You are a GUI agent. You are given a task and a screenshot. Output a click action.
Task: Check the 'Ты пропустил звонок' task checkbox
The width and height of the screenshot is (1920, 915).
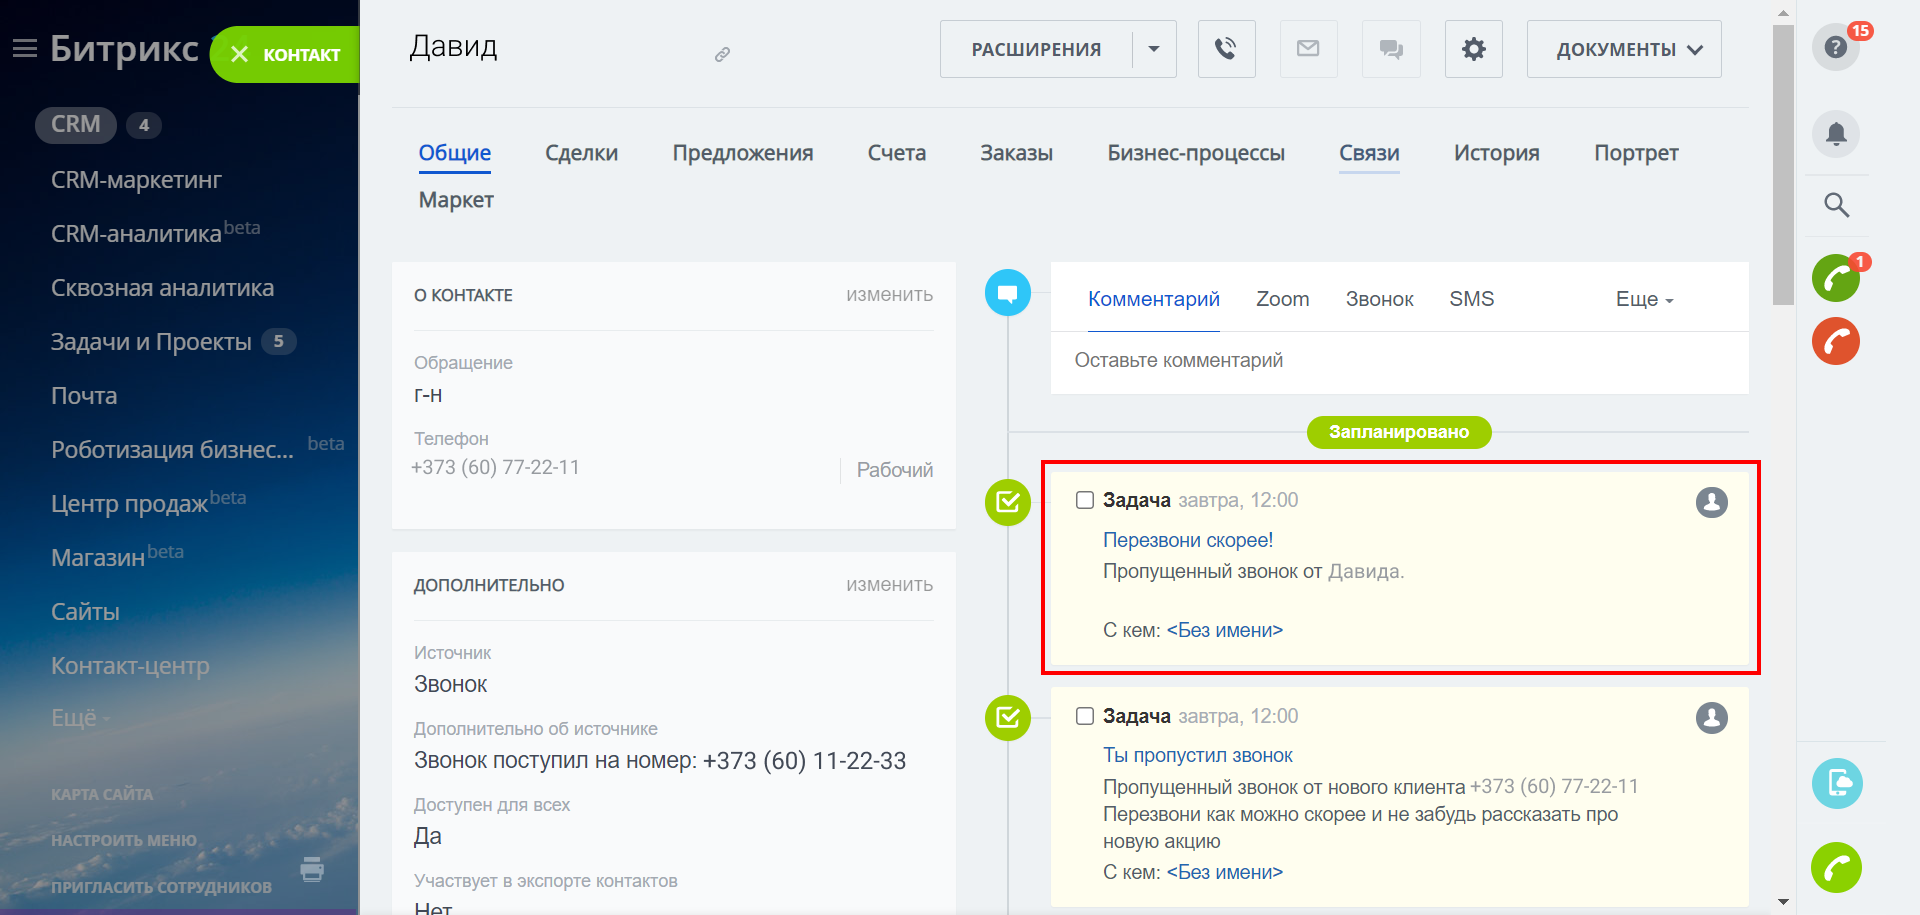1084,716
